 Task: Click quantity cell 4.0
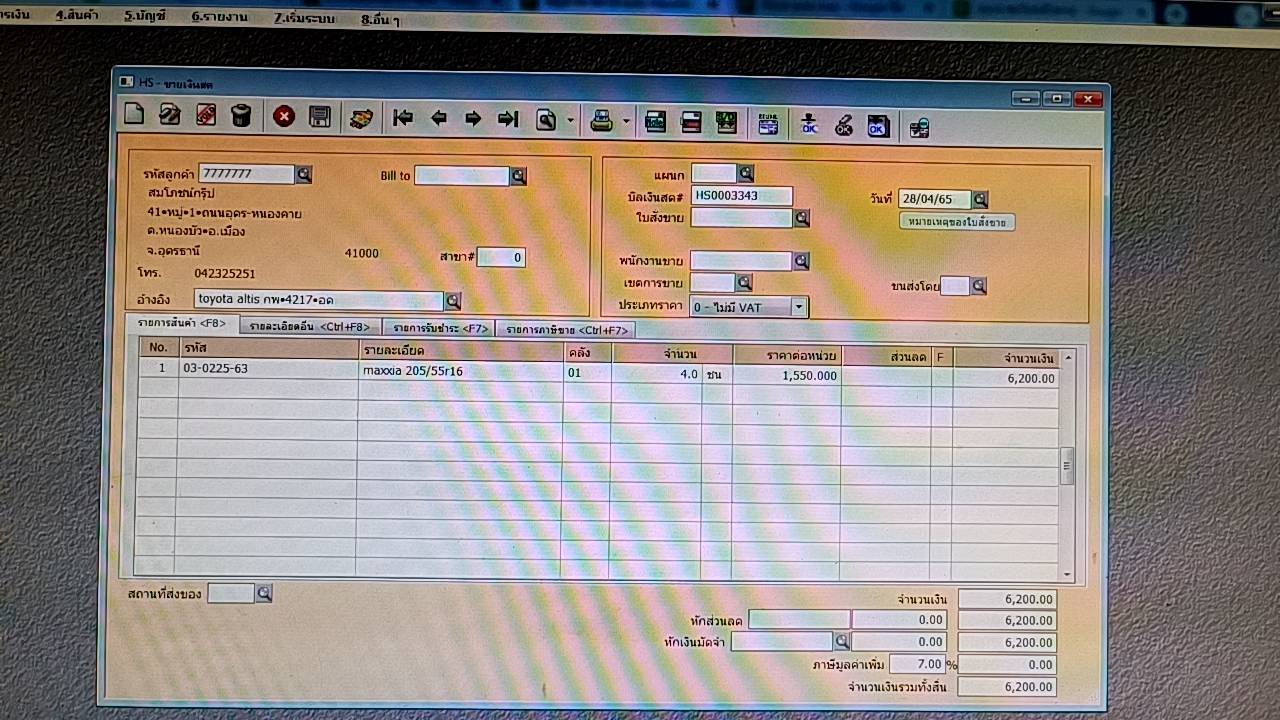(656, 373)
